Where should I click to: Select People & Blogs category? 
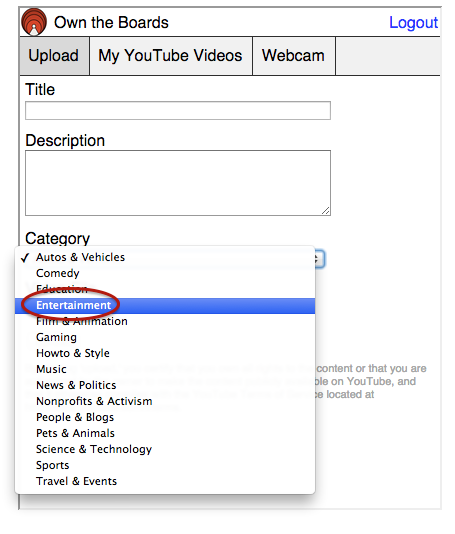(x=165, y=417)
